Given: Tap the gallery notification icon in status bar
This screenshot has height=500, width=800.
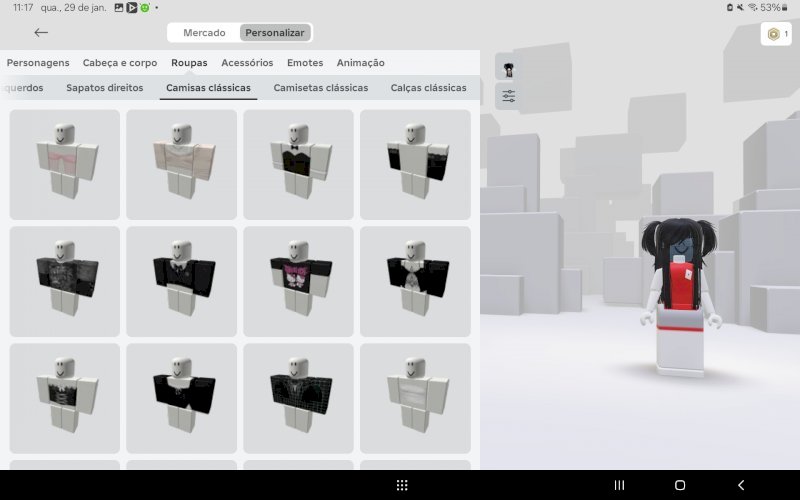Looking at the screenshot, I should click(x=118, y=8).
